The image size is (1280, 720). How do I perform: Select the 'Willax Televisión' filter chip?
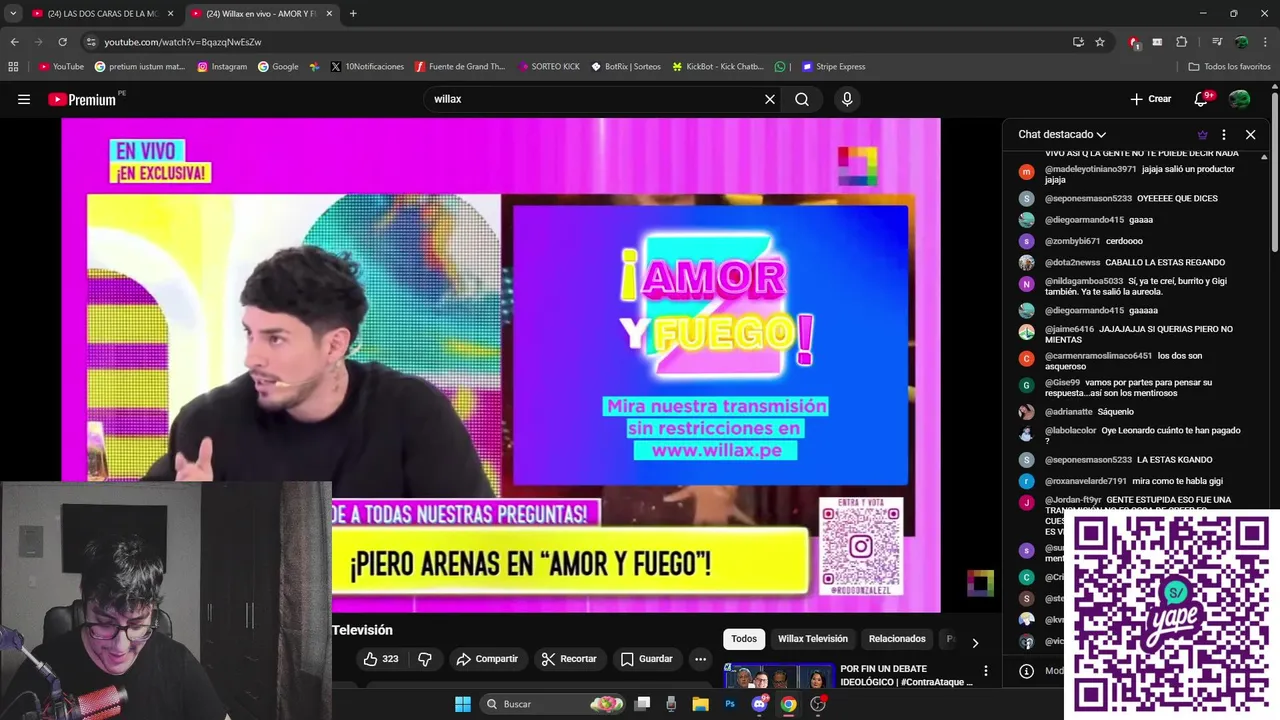[813, 639]
